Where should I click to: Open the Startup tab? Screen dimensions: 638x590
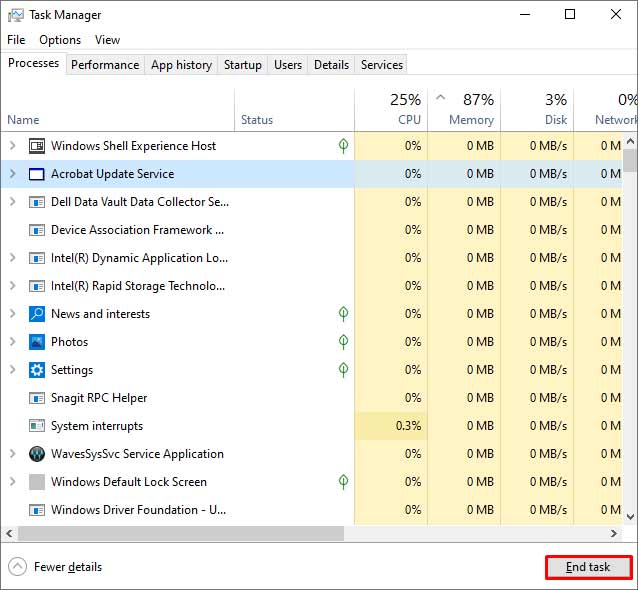(243, 65)
